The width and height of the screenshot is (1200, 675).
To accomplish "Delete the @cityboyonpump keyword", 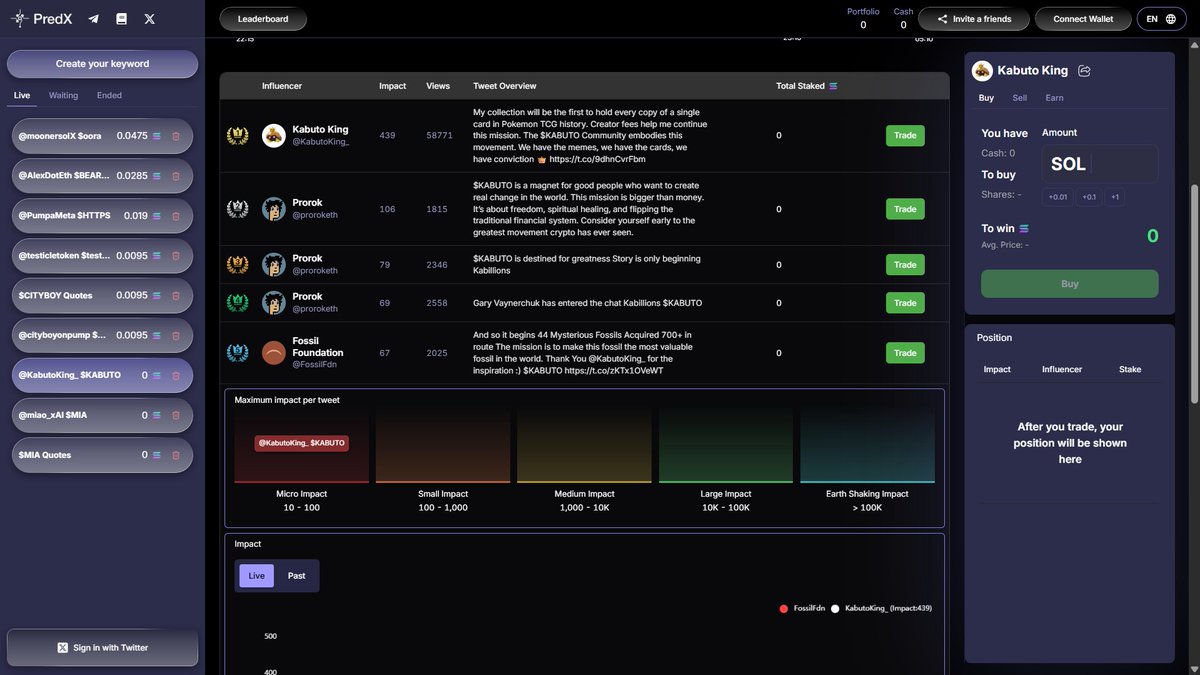I will coord(176,336).
